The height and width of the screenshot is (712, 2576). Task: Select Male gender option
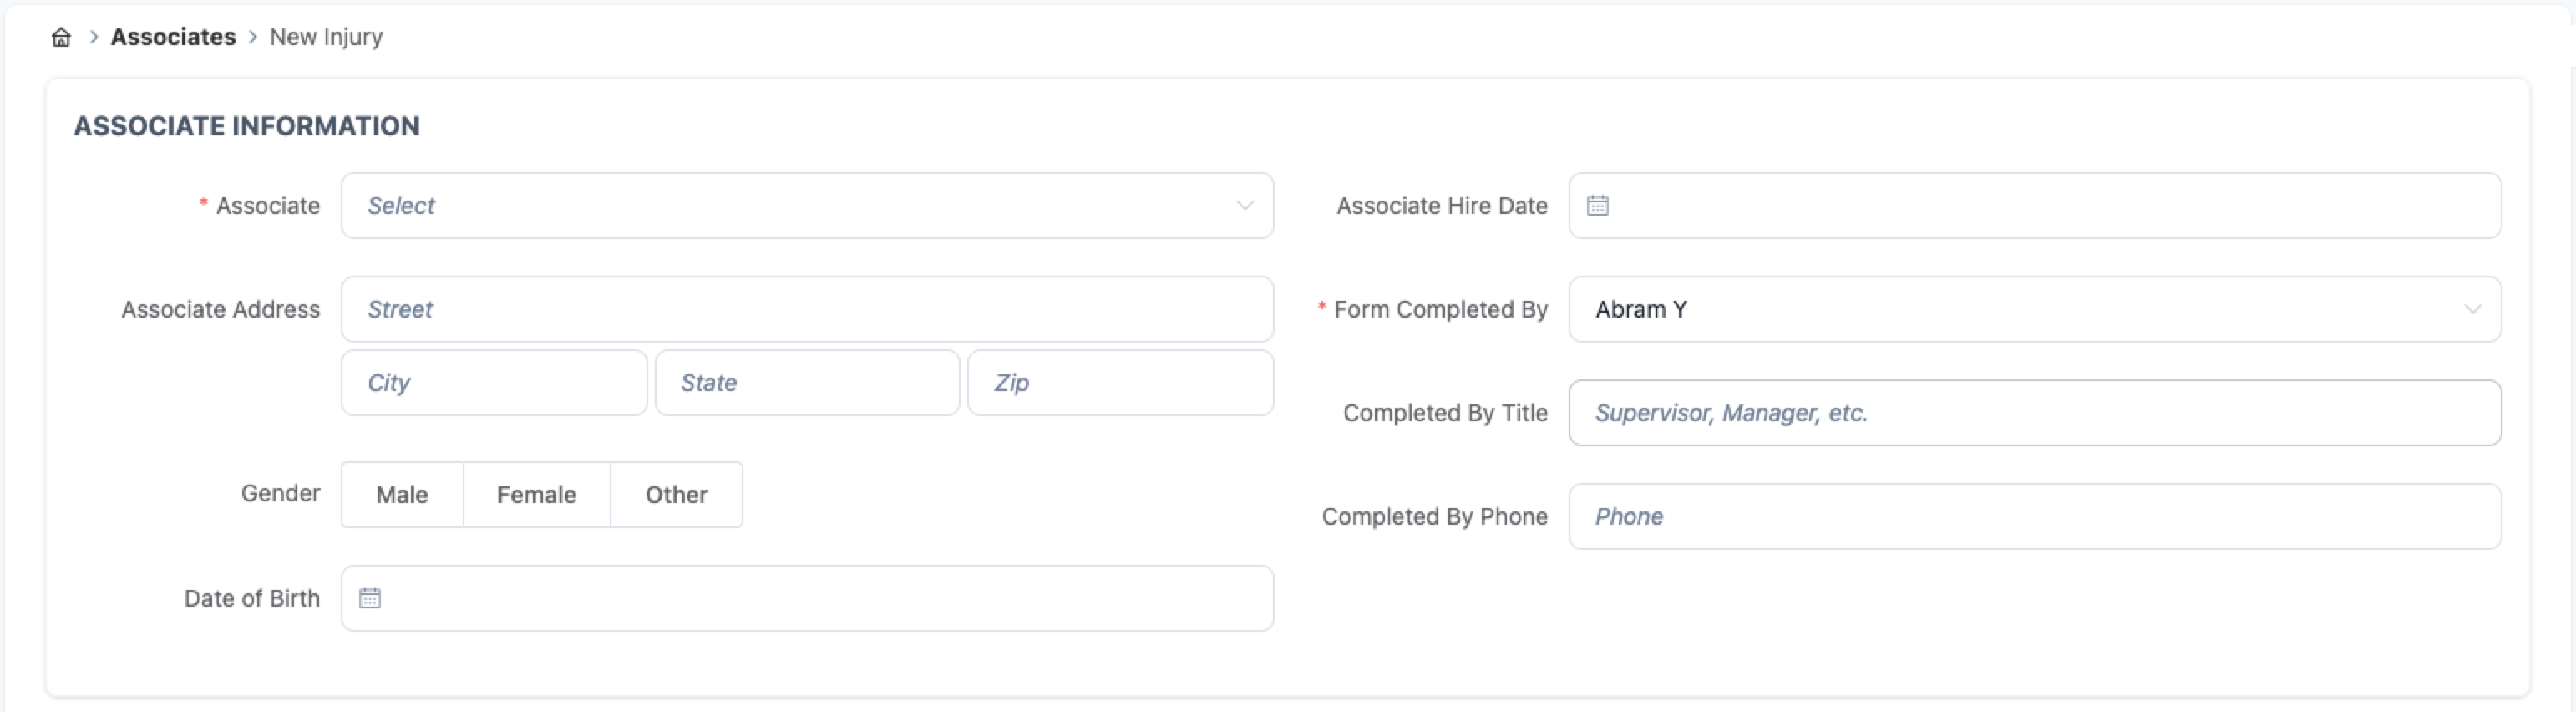point(402,494)
